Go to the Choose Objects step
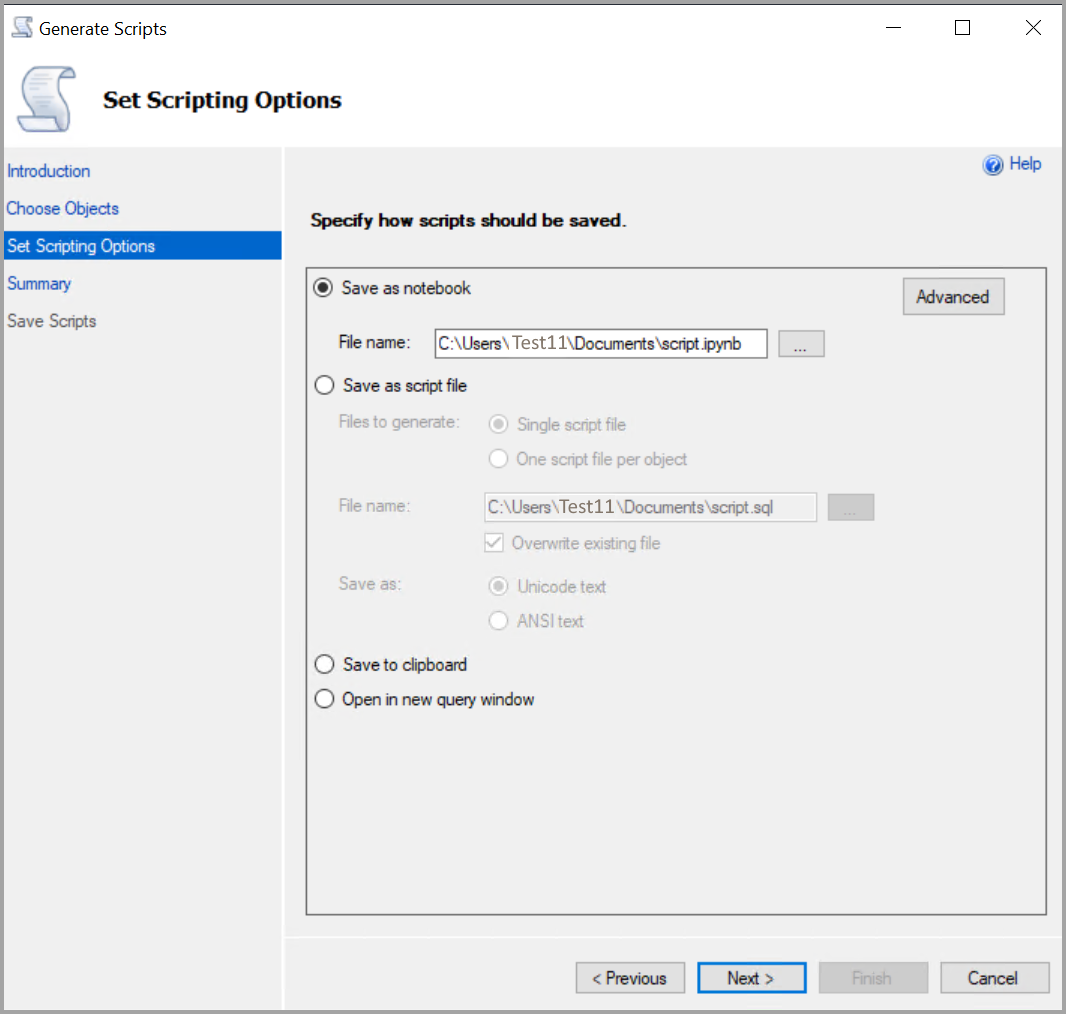 62,208
